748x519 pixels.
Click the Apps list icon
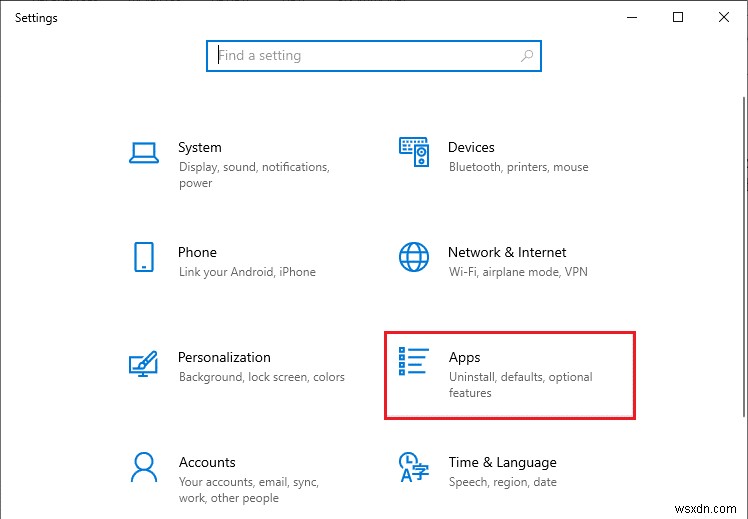414,362
